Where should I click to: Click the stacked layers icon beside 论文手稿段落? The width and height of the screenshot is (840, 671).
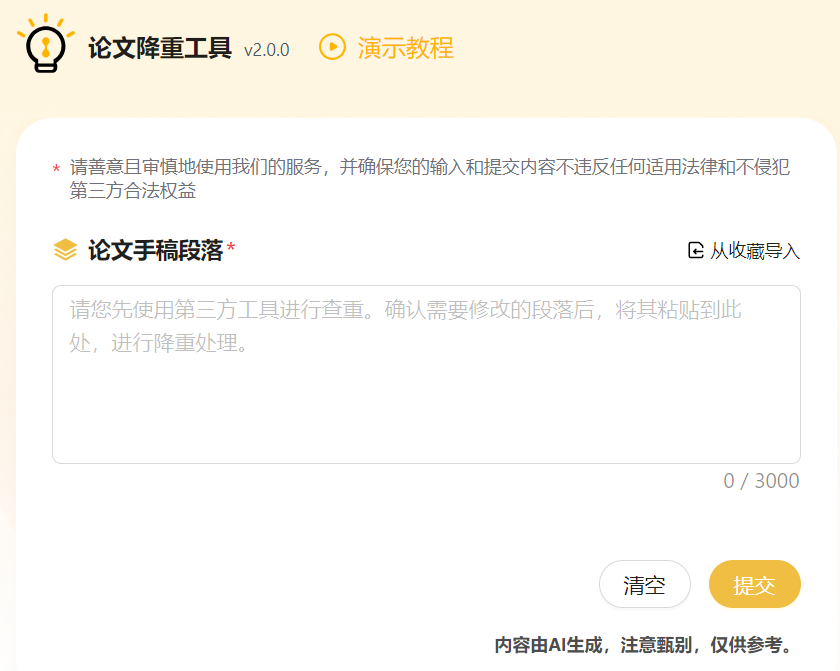(65, 250)
